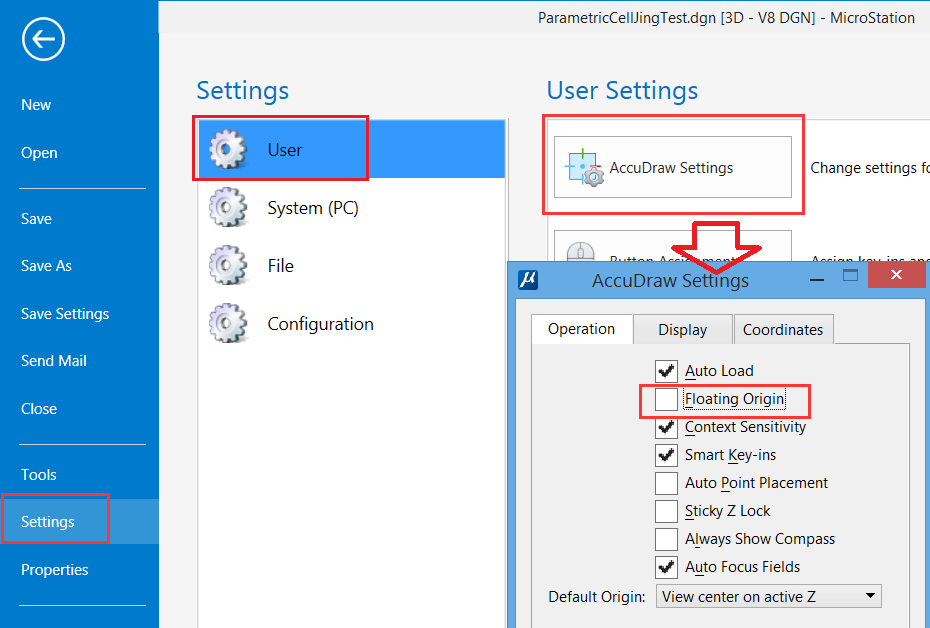The width and height of the screenshot is (930, 628).
Task: Enable the Floating Origin checkbox
Action: pyautogui.click(x=666, y=399)
